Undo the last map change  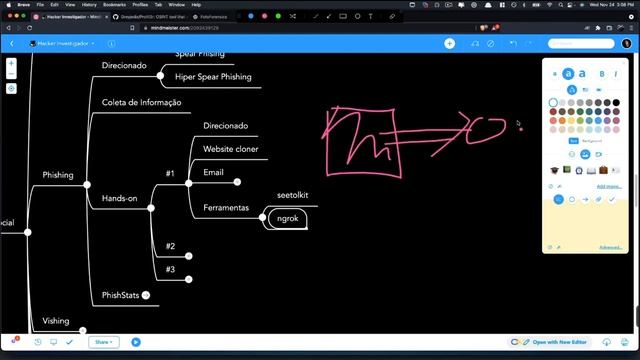point(513,43)
